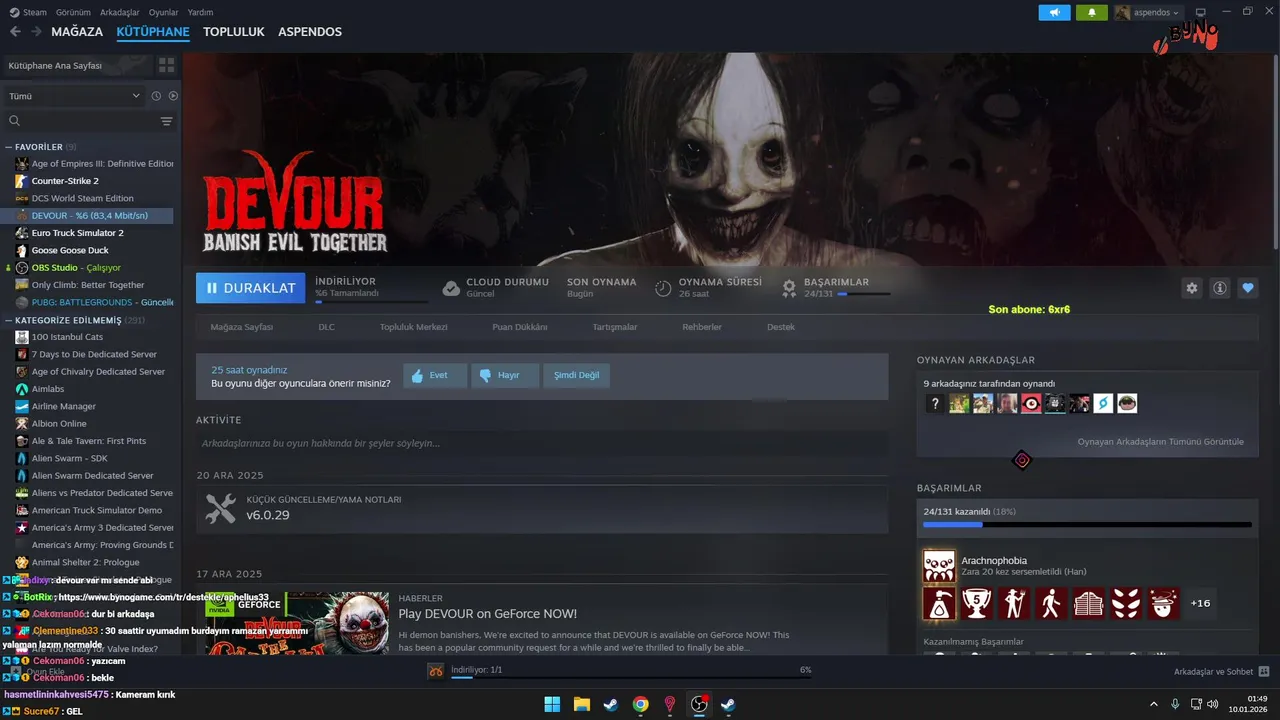Viewport: 1280px width, 720px height.
Task: Toggle ready-to-play filter icon in sidebar
Action: click(x=173, y=96)
